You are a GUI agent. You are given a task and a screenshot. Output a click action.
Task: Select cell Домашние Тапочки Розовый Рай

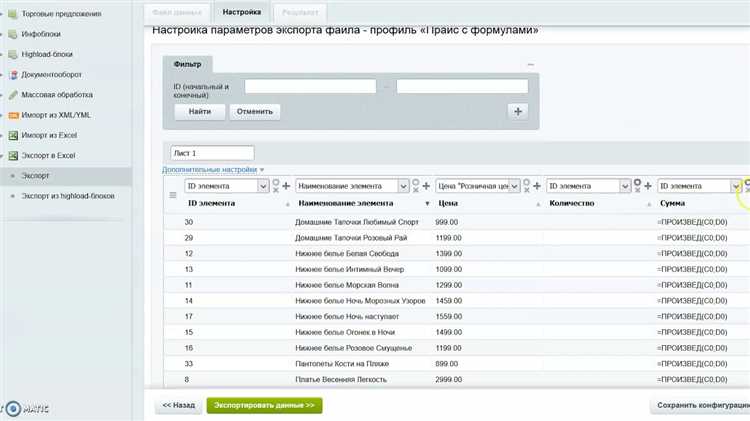(x=351, y=238)
